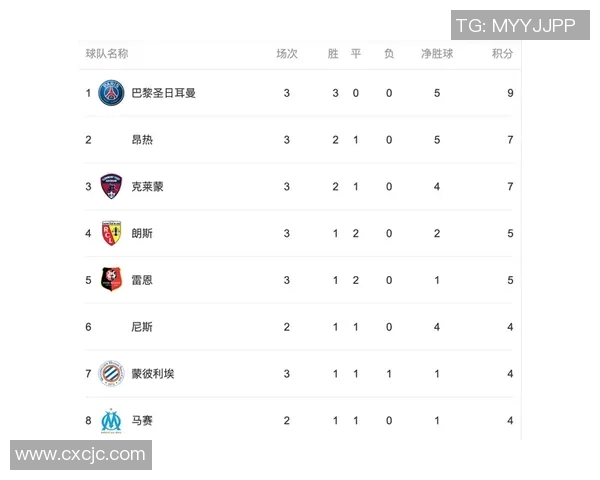600x480 pixels.
Task: Click the 场次 column header
Action: pyautogui.click(x=287, y=54)
